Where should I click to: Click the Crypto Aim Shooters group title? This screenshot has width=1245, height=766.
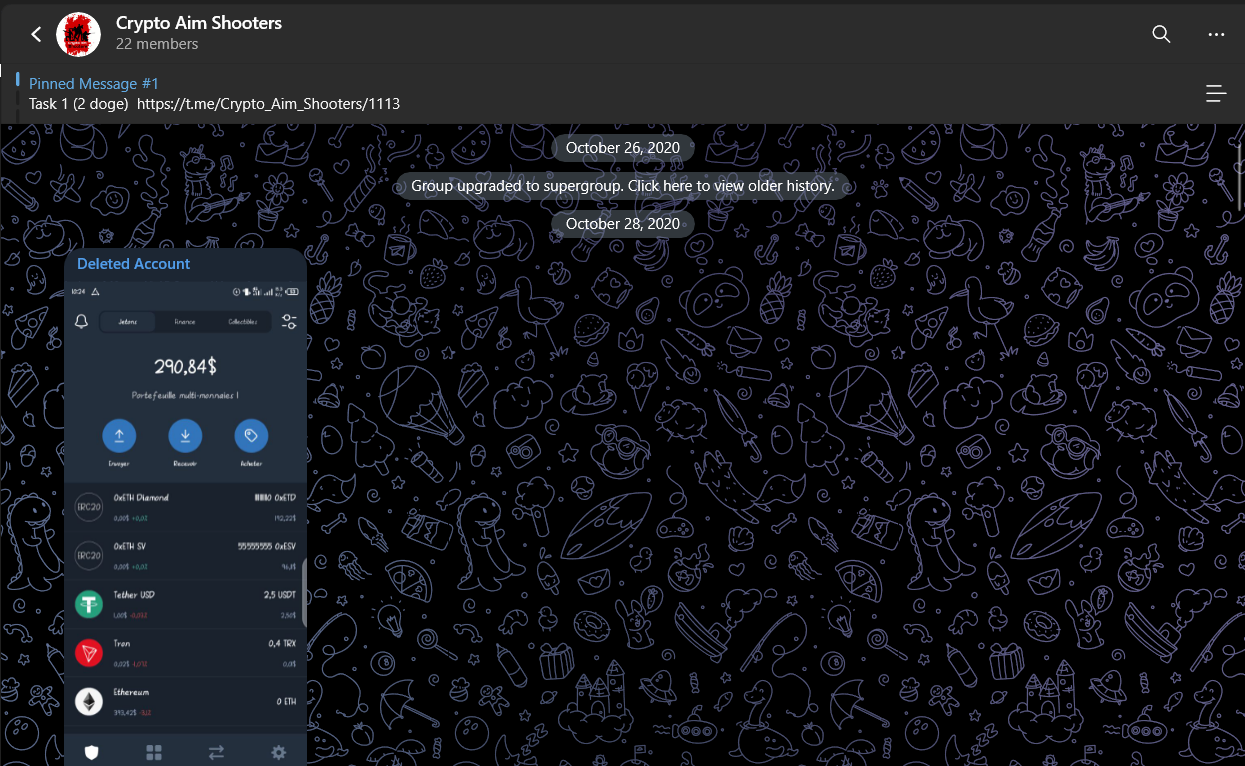pyautogui.click(x=198, y=23)
